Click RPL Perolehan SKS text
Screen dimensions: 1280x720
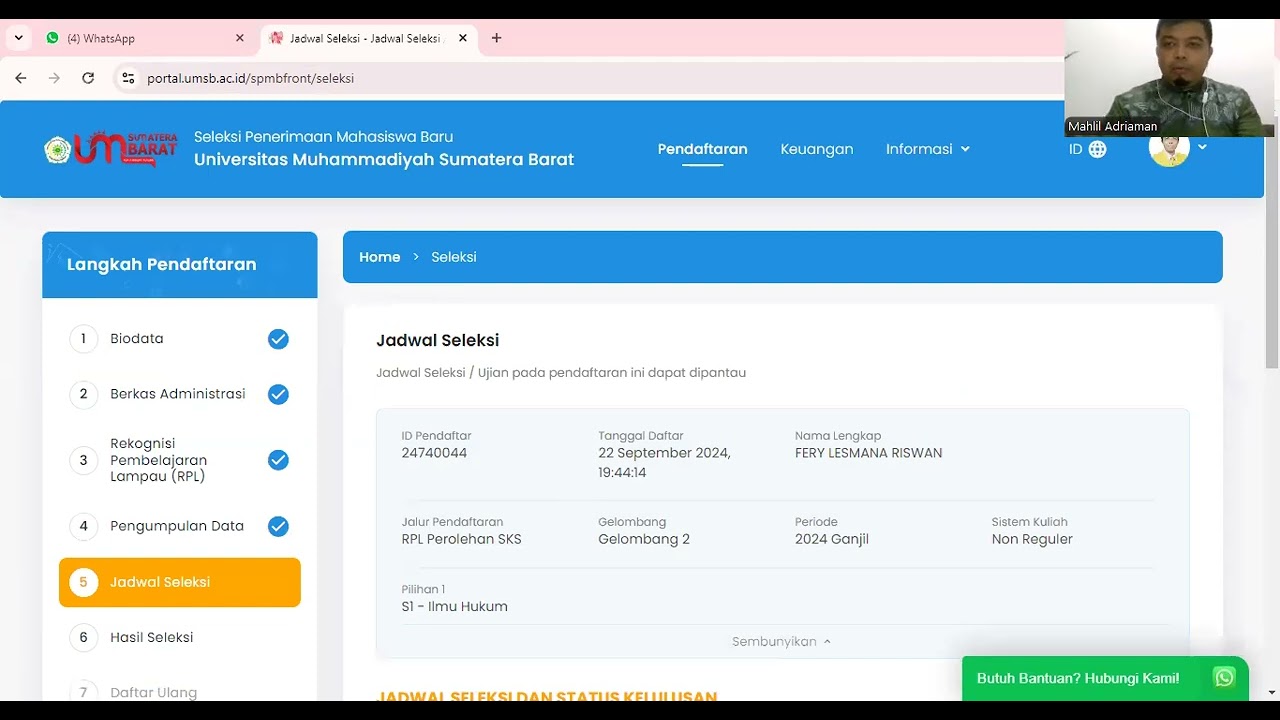[461, 539]
